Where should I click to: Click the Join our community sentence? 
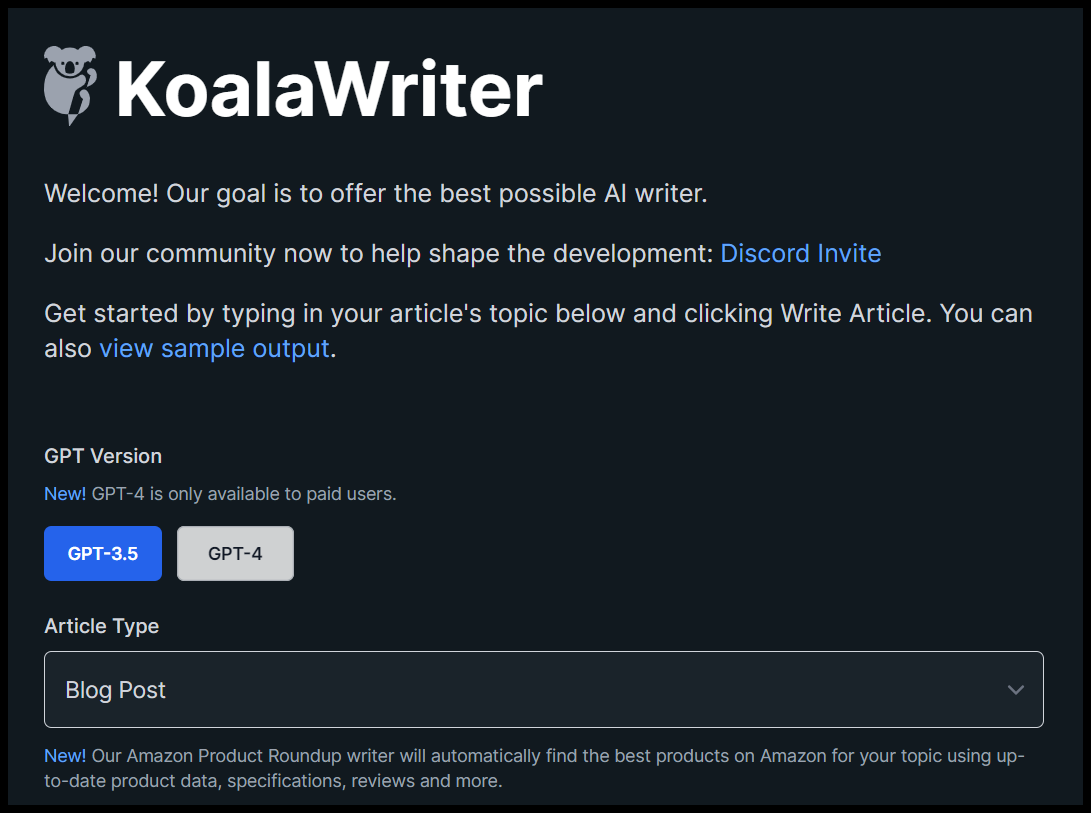click(380, 253)
